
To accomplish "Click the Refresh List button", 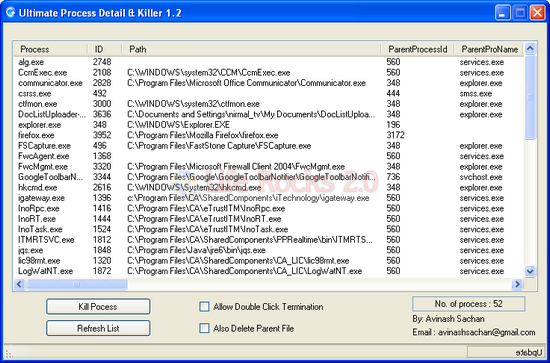I will coord(98,328).
